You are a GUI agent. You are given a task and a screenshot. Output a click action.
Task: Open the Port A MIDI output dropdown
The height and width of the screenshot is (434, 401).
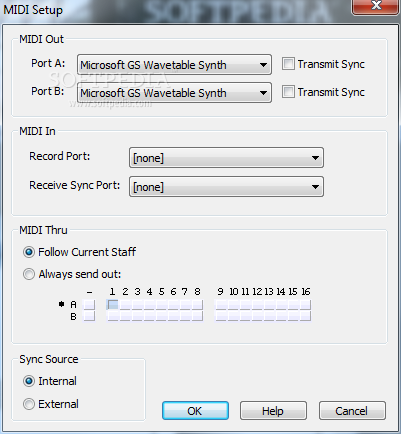174,65
